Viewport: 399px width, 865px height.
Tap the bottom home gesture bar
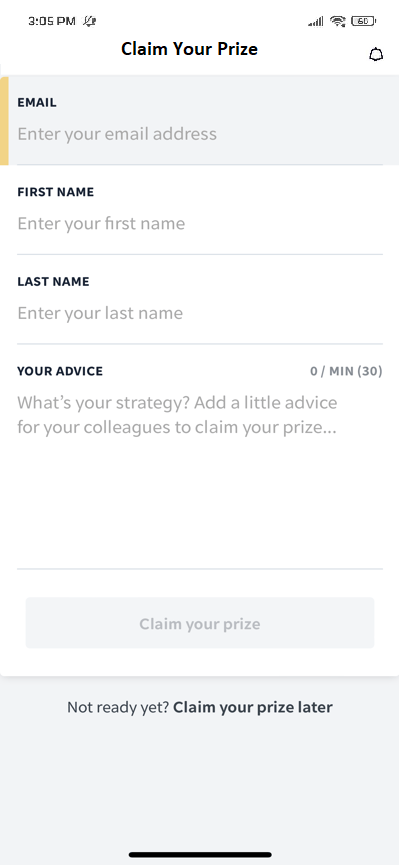pyautogui.click(x=200, y=855)
